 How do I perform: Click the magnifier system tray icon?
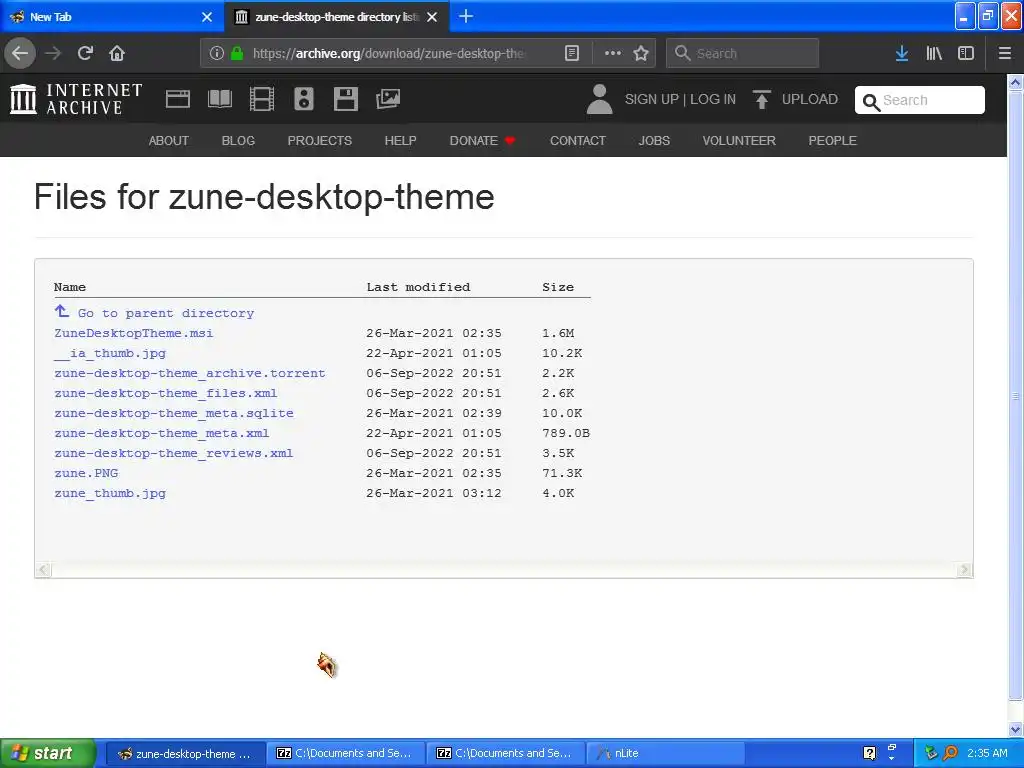click(950, 754)
